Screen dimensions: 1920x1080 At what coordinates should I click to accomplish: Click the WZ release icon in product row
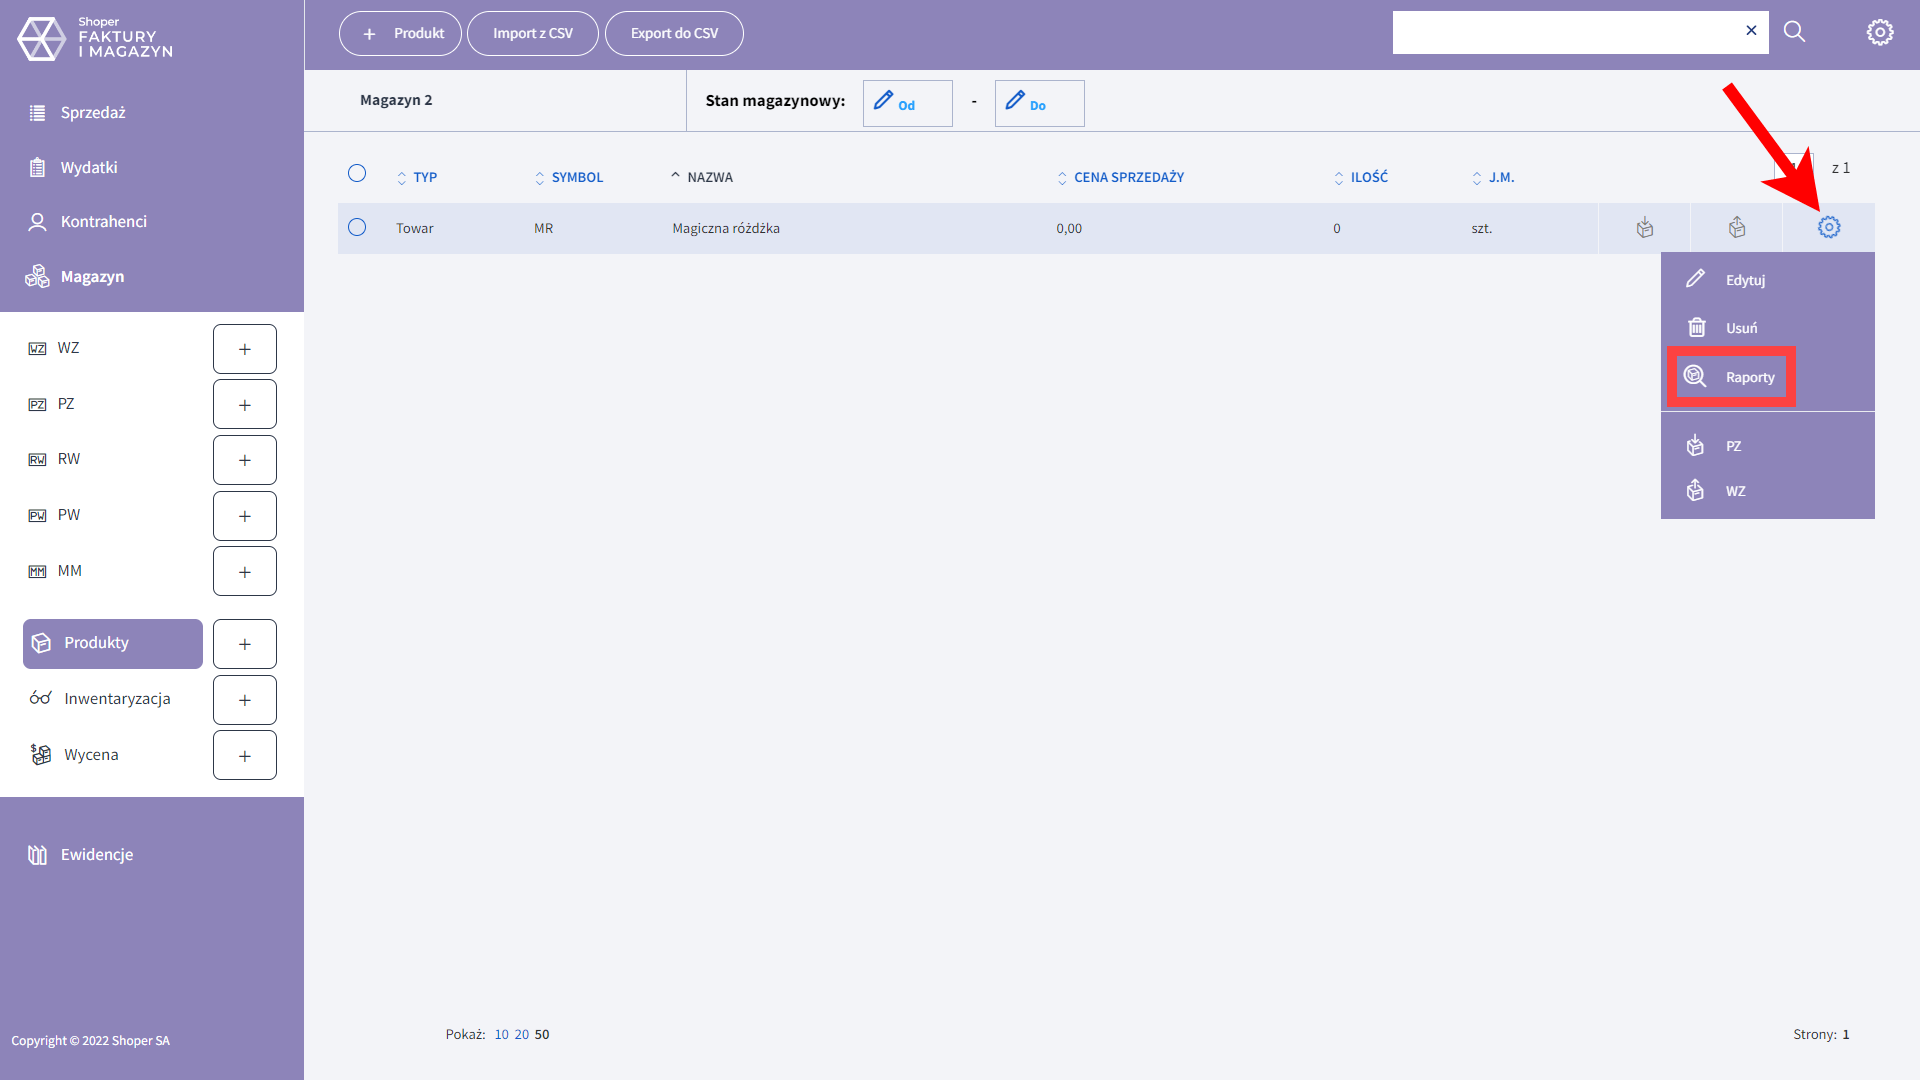pyautogui.click(x=1736, y=228)
